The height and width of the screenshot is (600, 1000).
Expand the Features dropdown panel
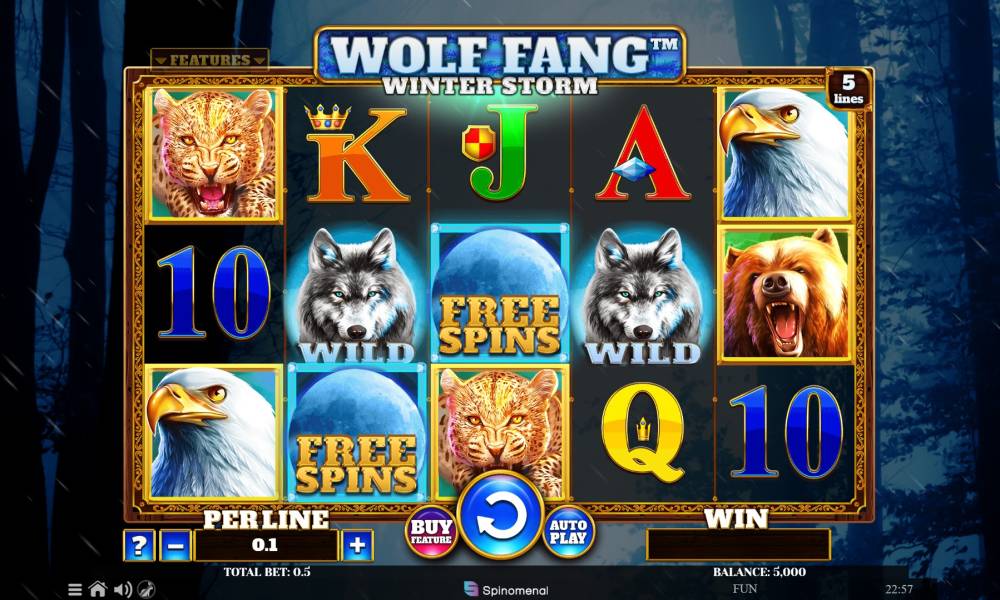click(210, 60)
